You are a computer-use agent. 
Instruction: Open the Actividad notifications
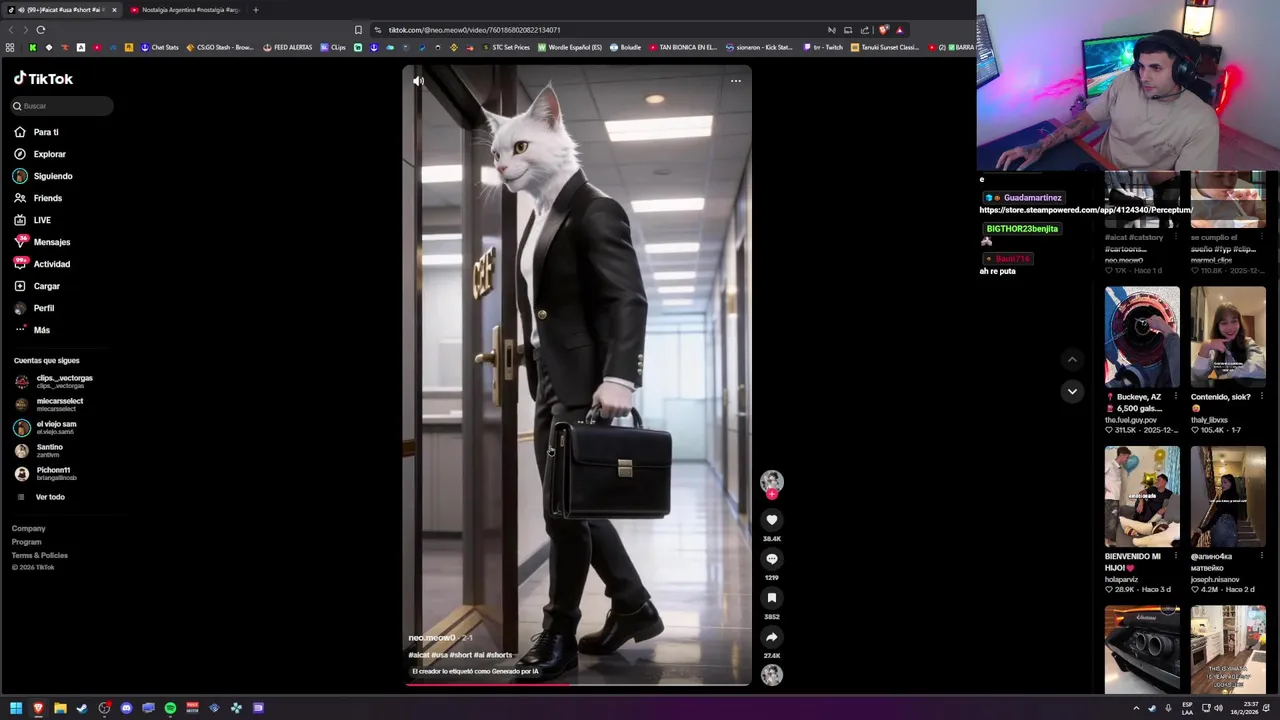pyautogui.click(x=42, y=264)
